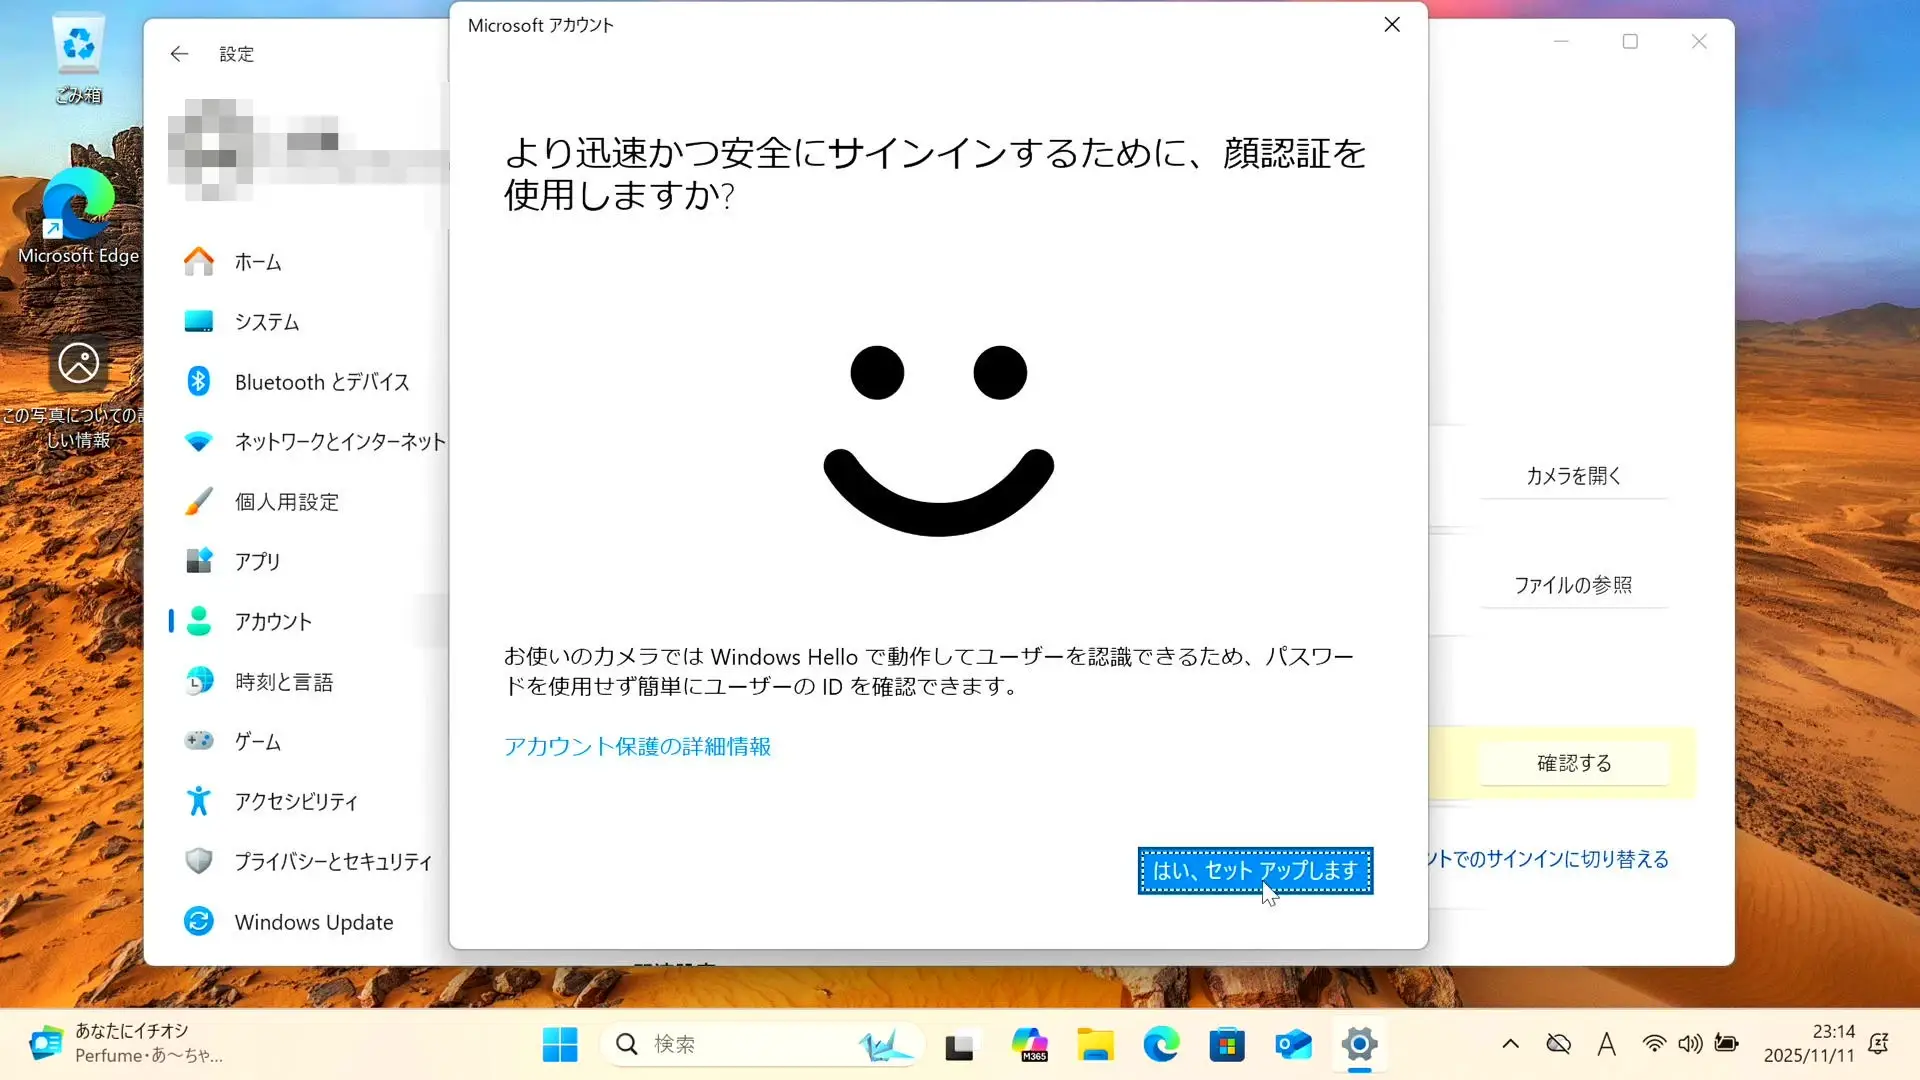
Task: Click the taskbar 検索 search box
Action: pyautogui.click(x=740, y=1044)
